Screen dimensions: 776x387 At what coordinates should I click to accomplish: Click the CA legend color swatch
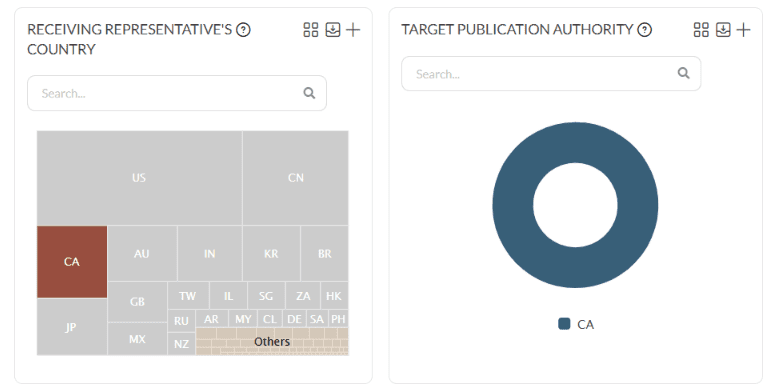564,324
